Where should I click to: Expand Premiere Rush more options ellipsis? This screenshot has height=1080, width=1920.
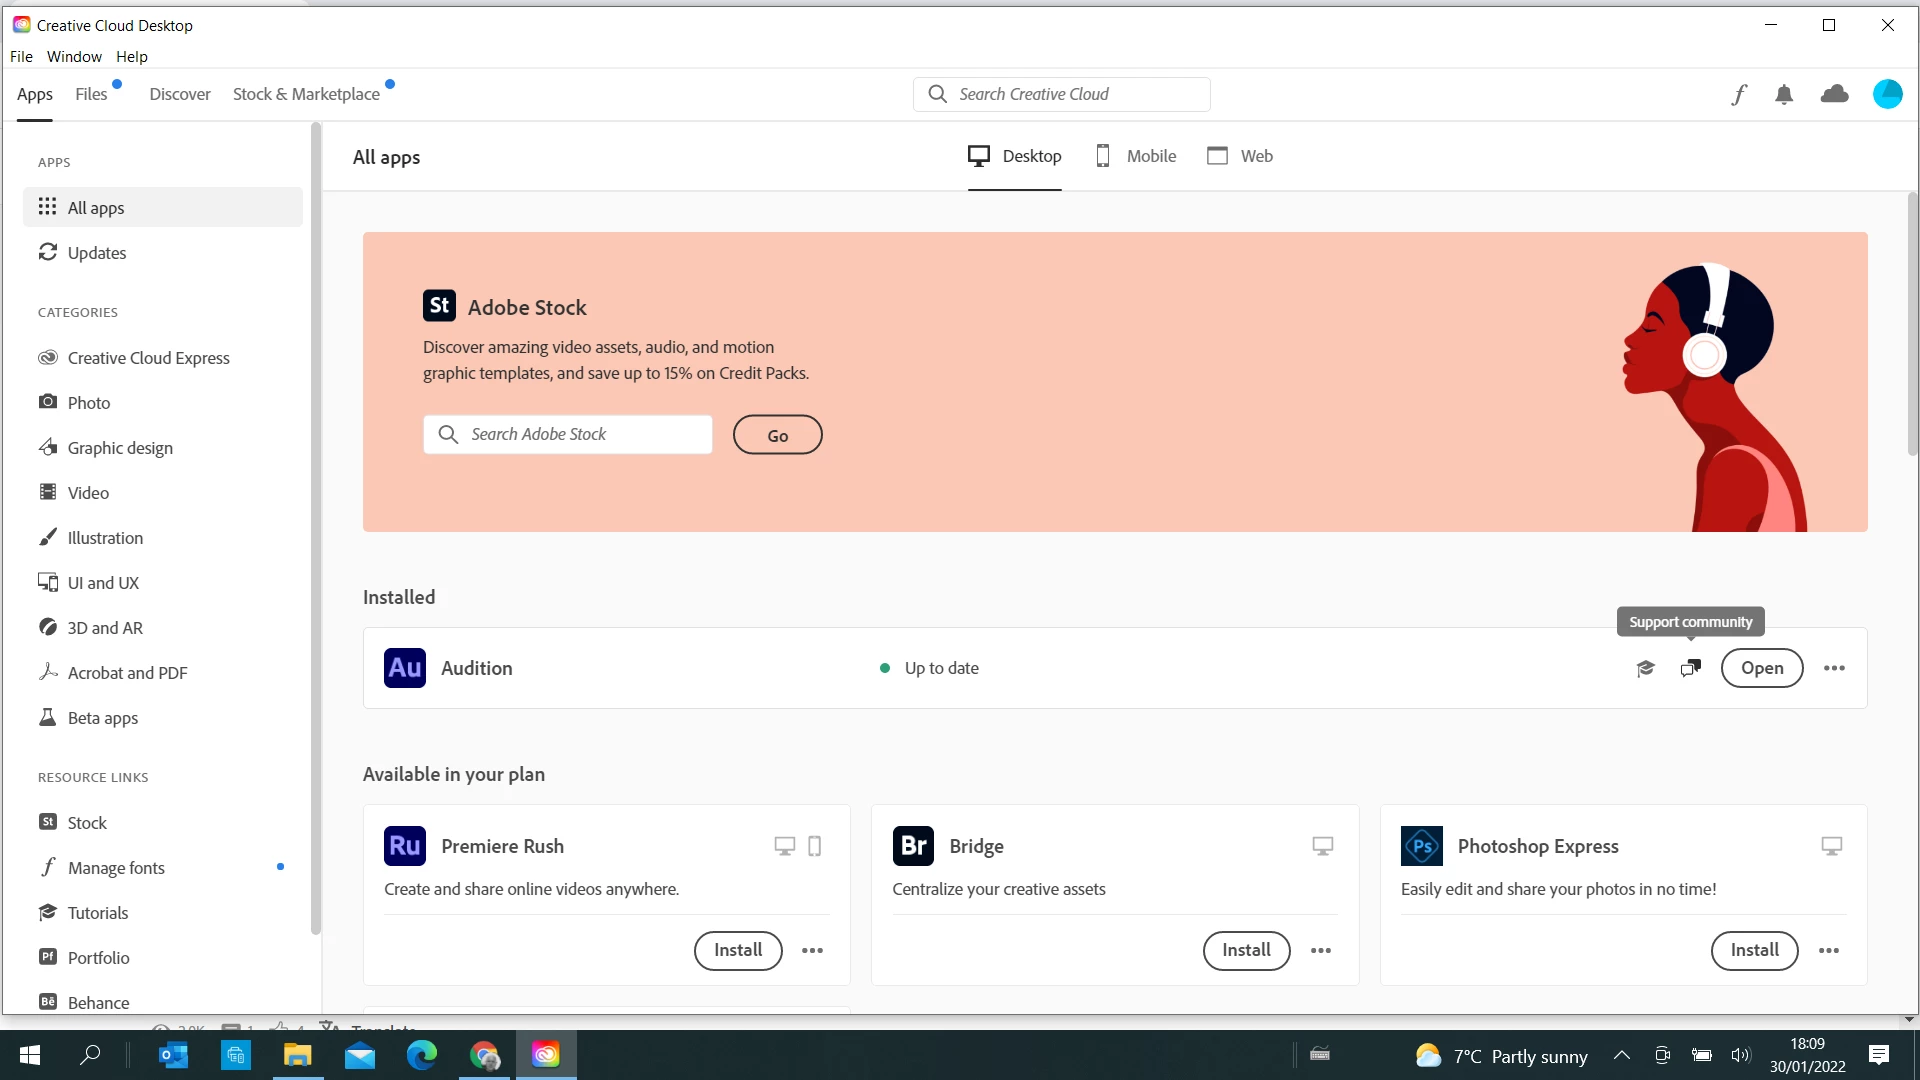point(812,950)
